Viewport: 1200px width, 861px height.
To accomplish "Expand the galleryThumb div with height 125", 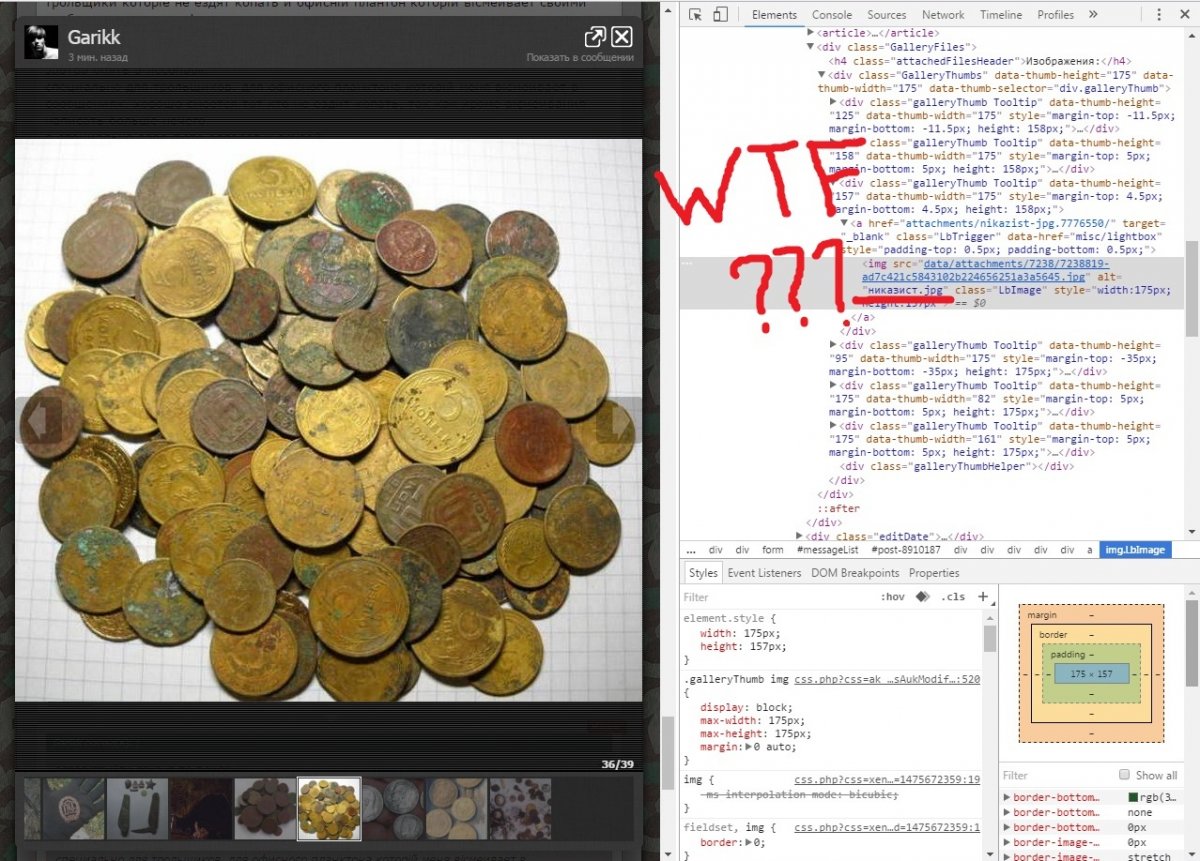I will pos(835,102).
